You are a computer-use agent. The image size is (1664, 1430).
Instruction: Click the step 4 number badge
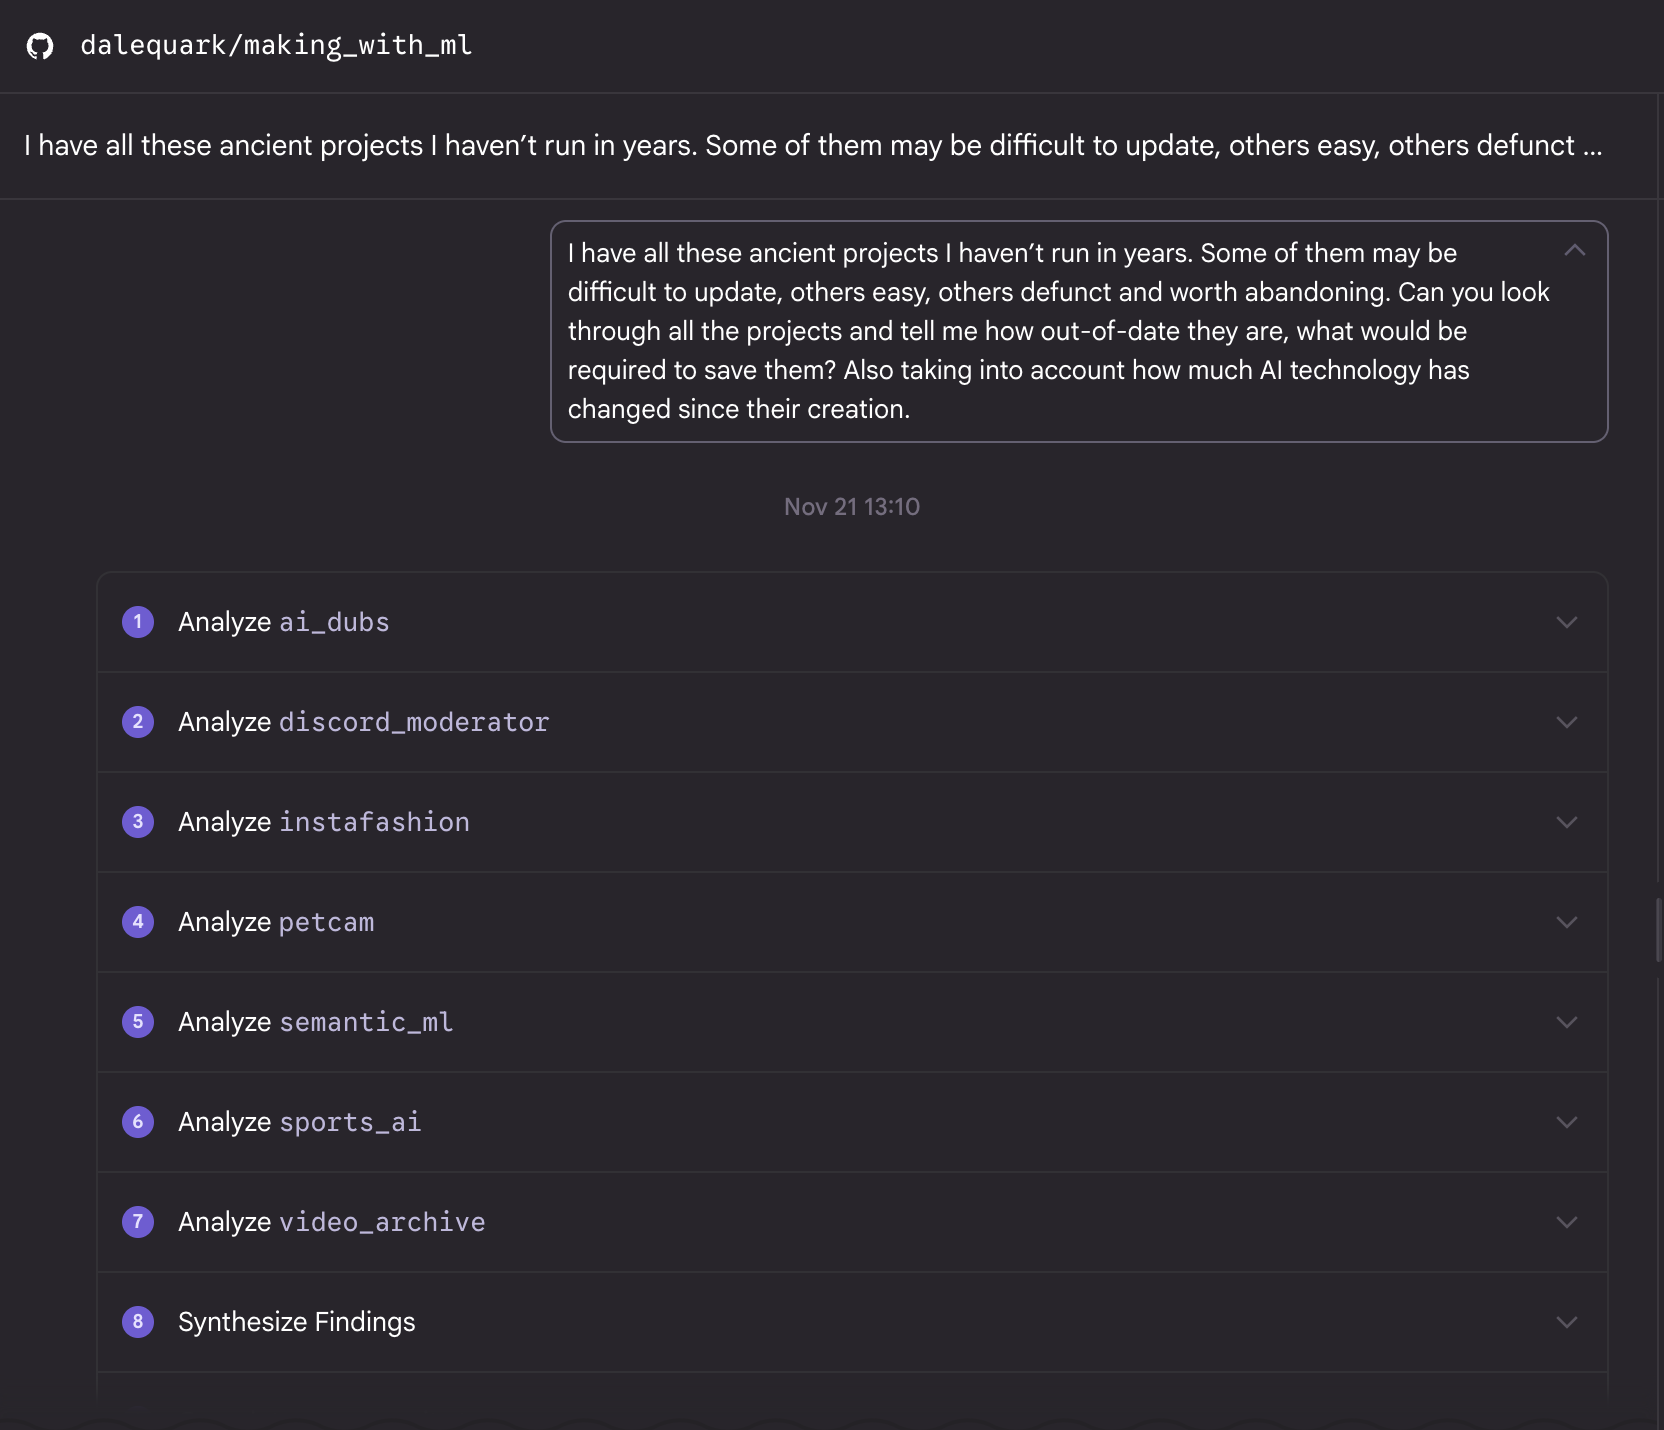click(x=138, y=922)
